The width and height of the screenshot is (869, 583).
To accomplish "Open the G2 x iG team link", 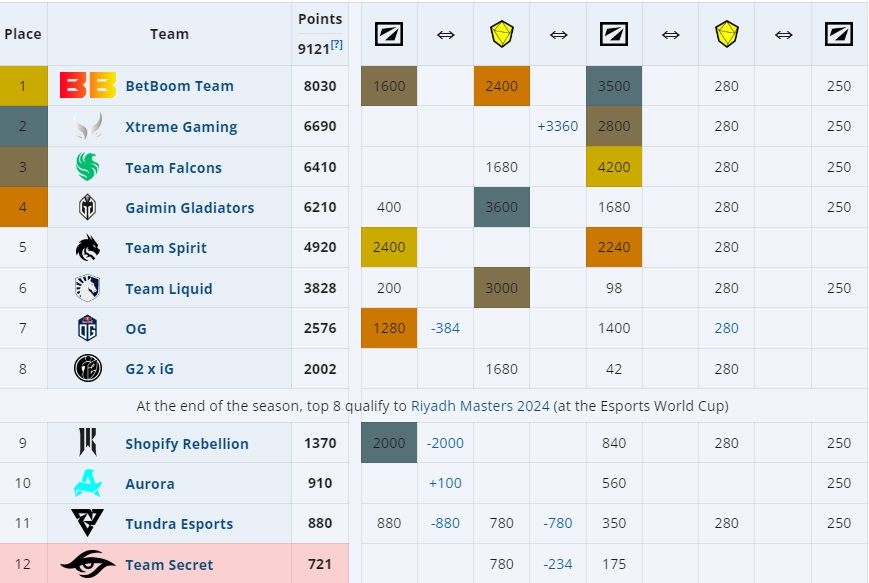I will [149, 369].
